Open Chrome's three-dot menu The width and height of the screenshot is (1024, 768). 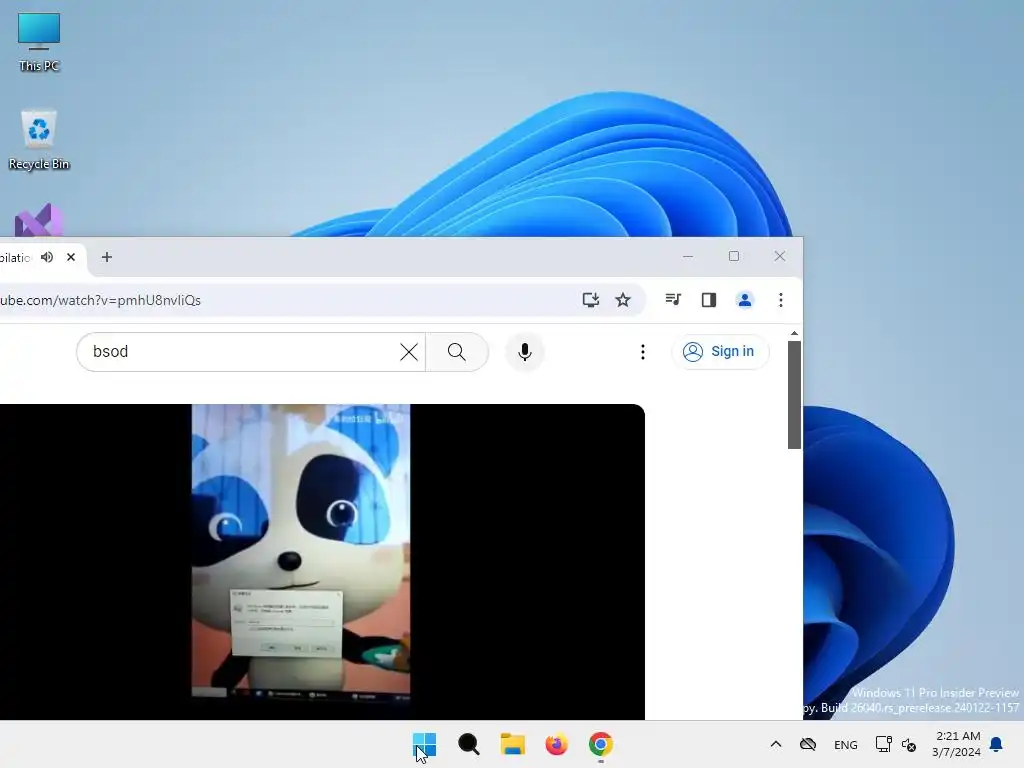point(780,300)
